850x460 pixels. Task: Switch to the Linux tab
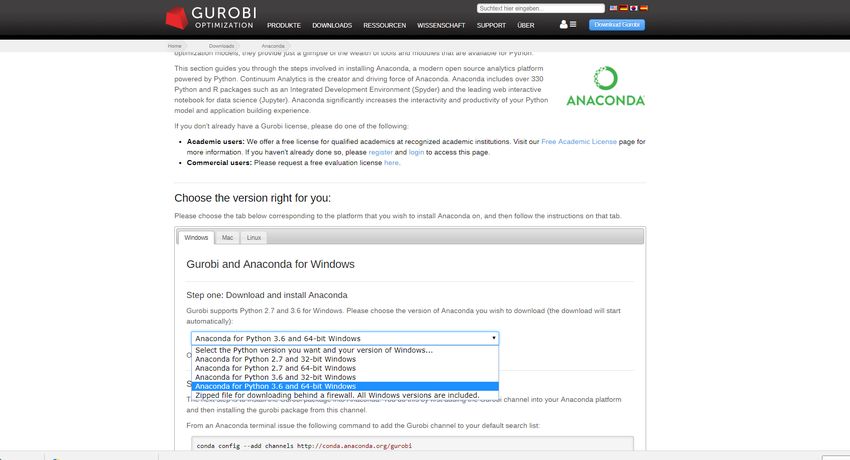[x=254, y=238]
